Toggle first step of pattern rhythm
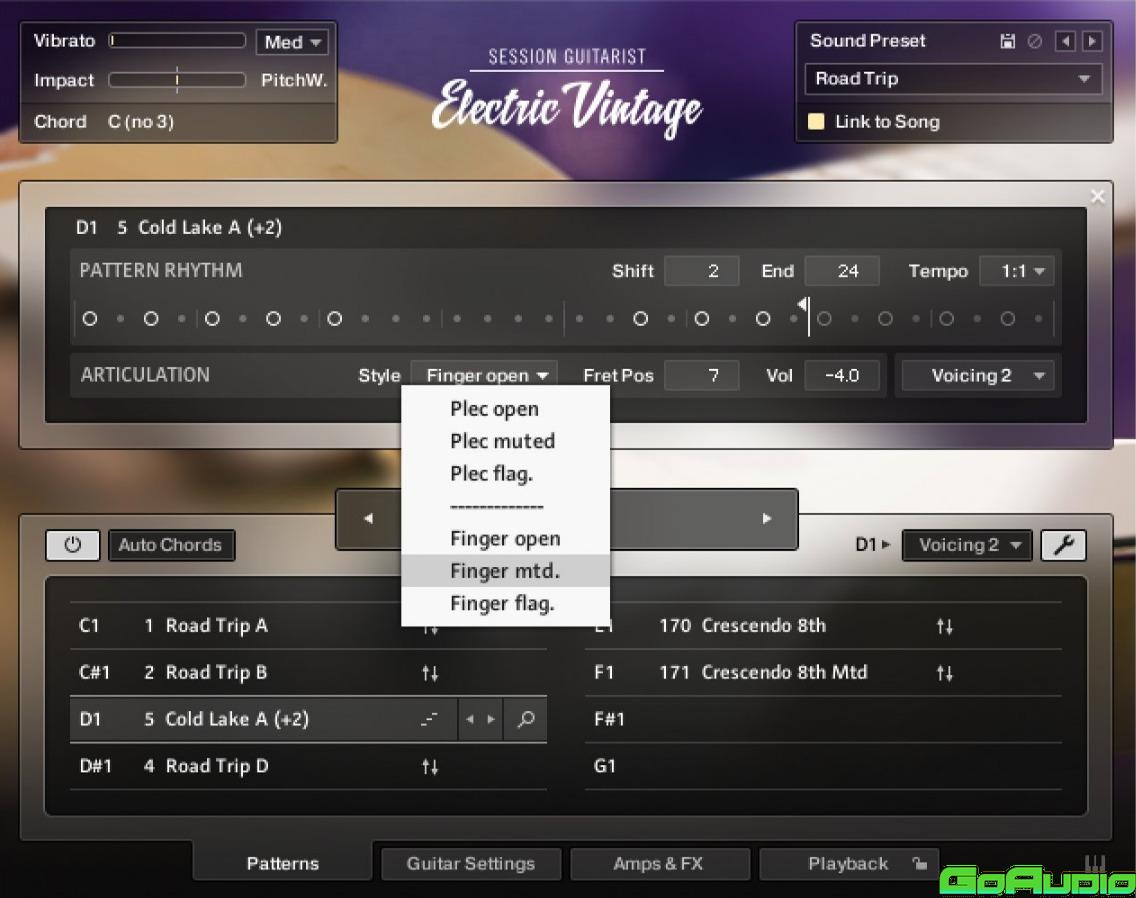This screenshot has width=1136, height=898. (x=90, y=318)
